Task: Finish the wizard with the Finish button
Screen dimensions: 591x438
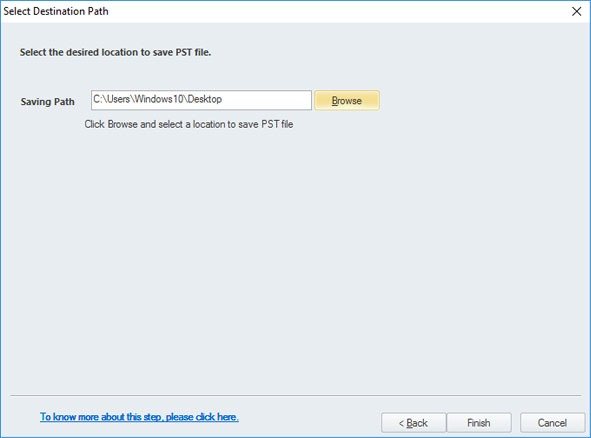Action: point(479,423)
